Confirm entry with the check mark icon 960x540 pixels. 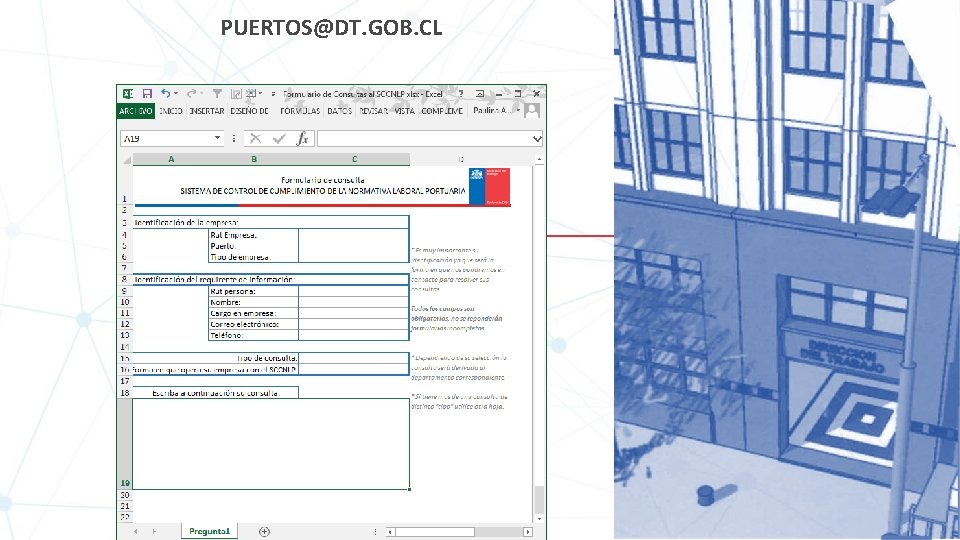(279, 139)
